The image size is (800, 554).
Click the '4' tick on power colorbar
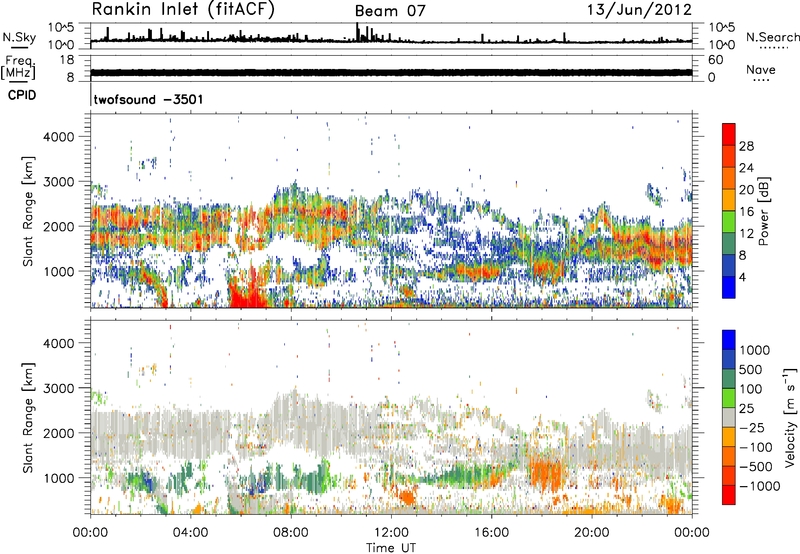pyautogui.click(x=742, y=277)
